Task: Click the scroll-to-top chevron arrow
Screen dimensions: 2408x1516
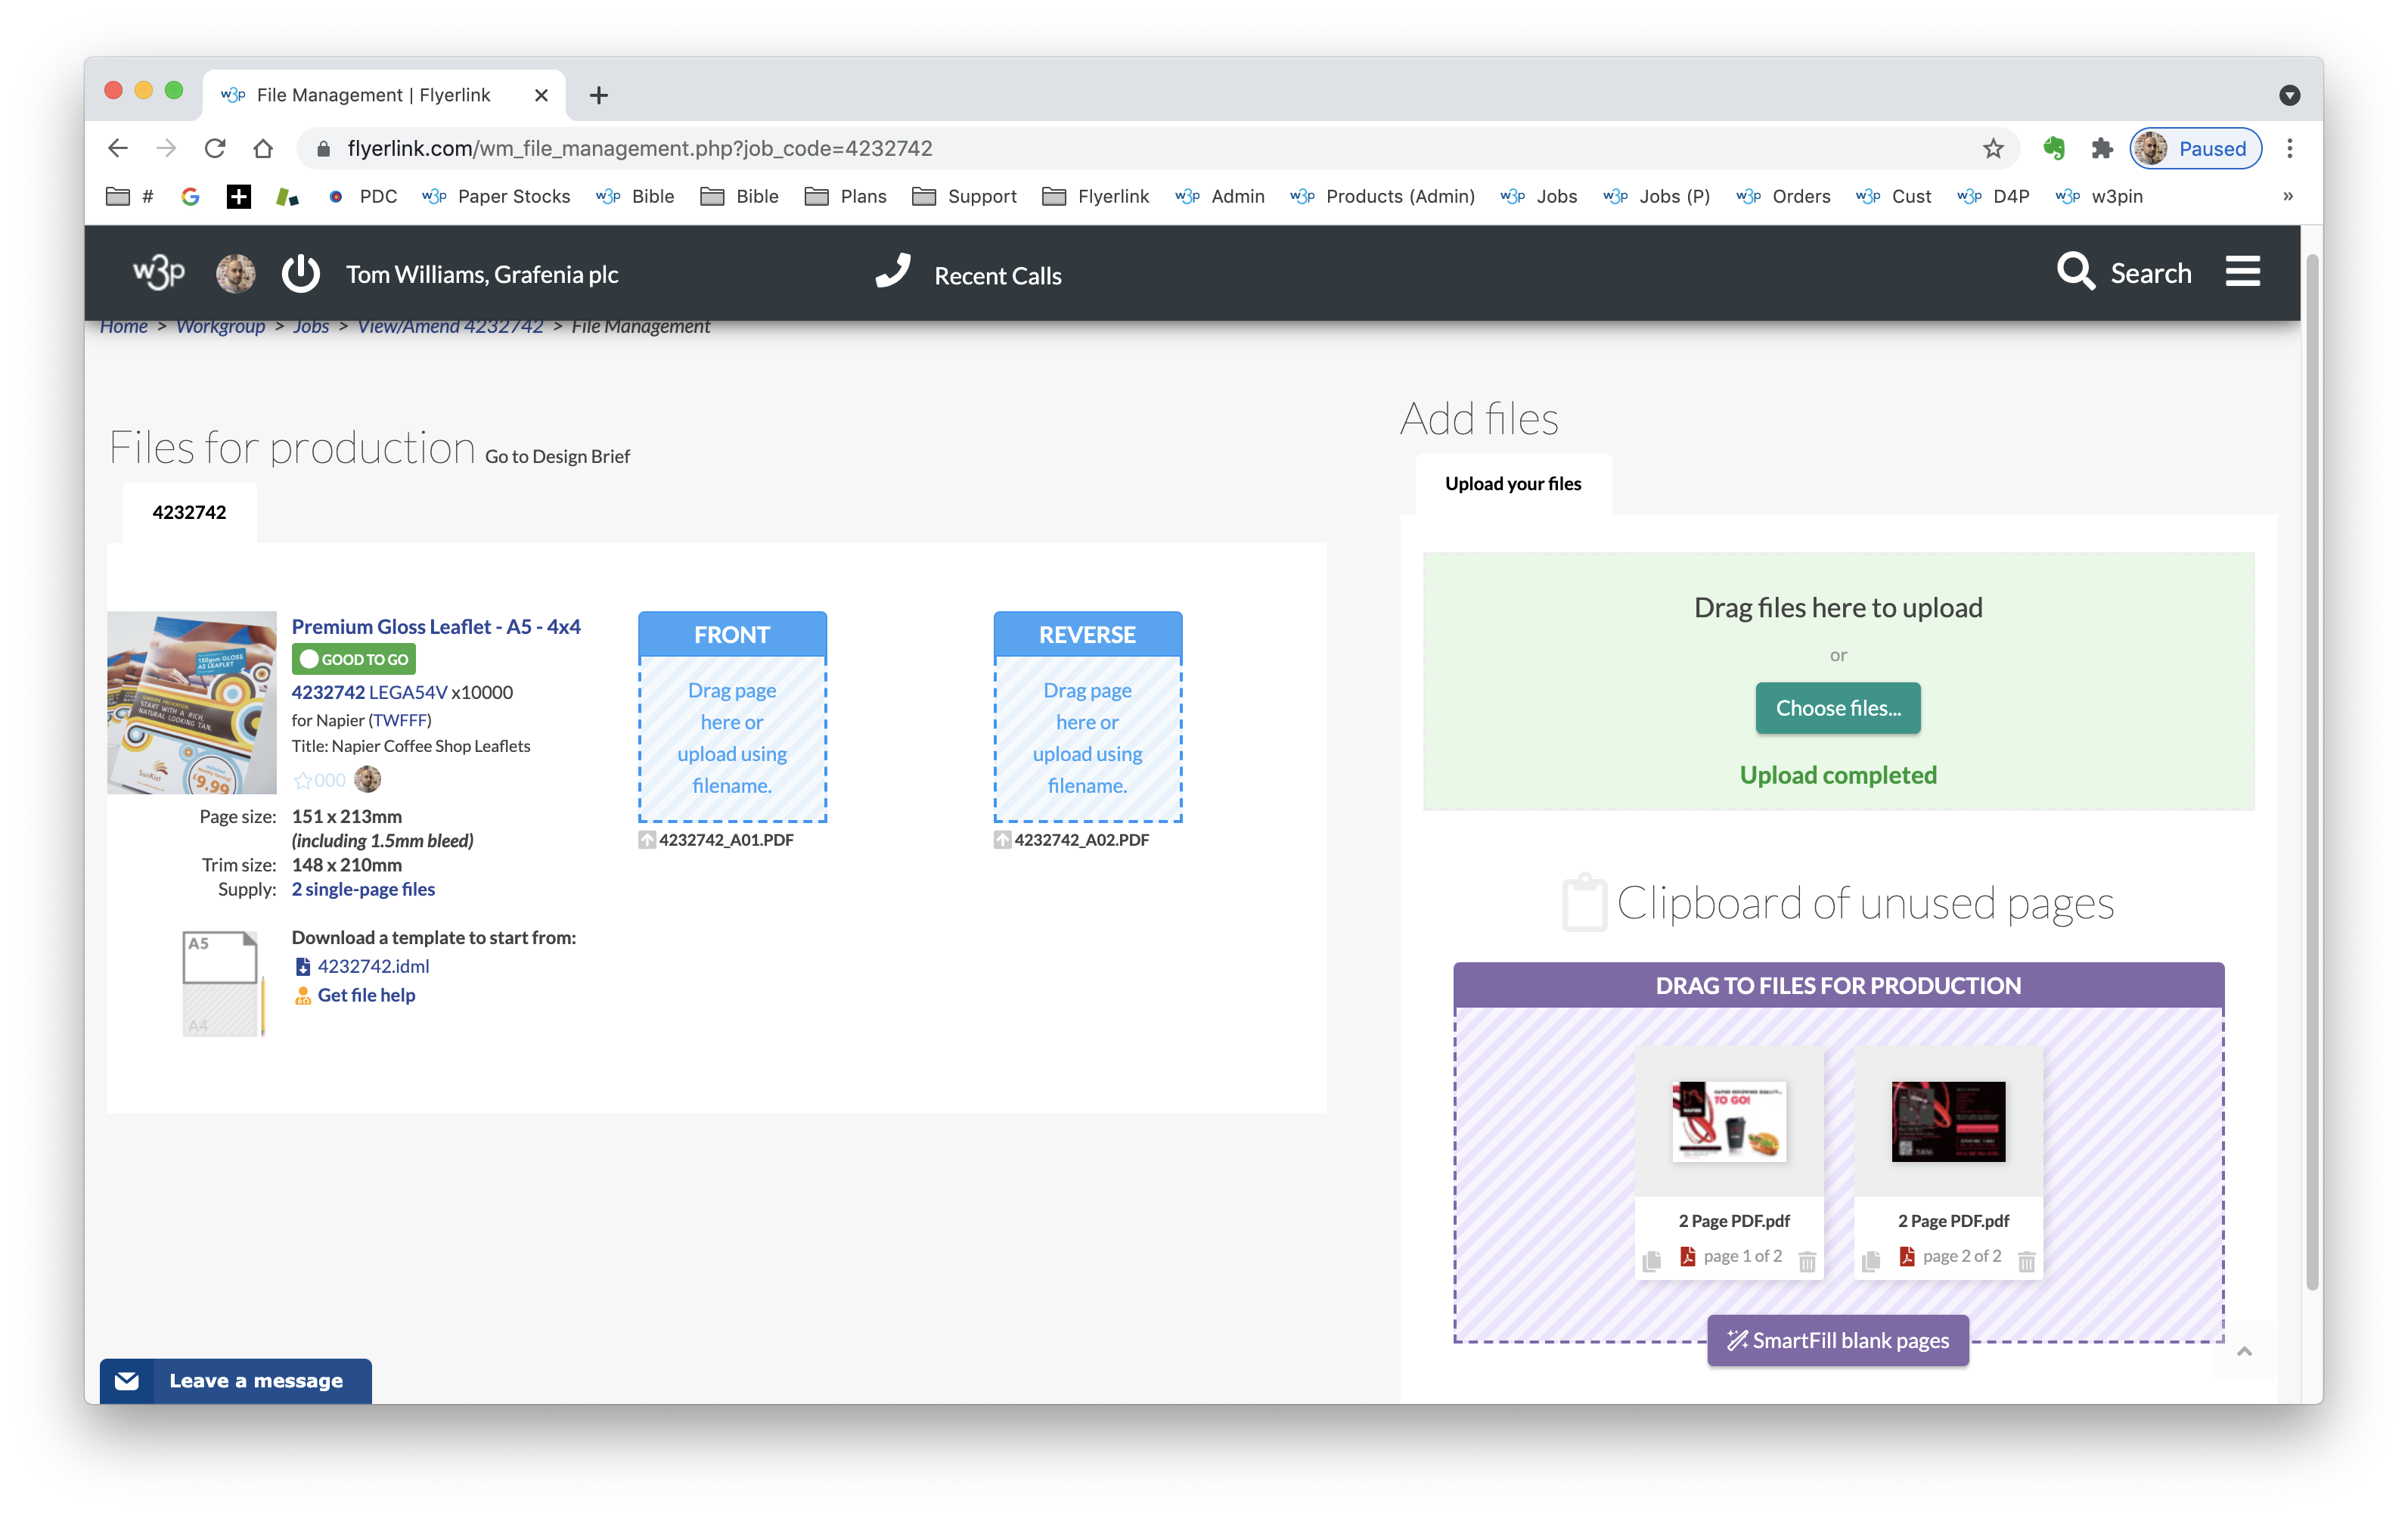Action: tap(2244, 1351)
